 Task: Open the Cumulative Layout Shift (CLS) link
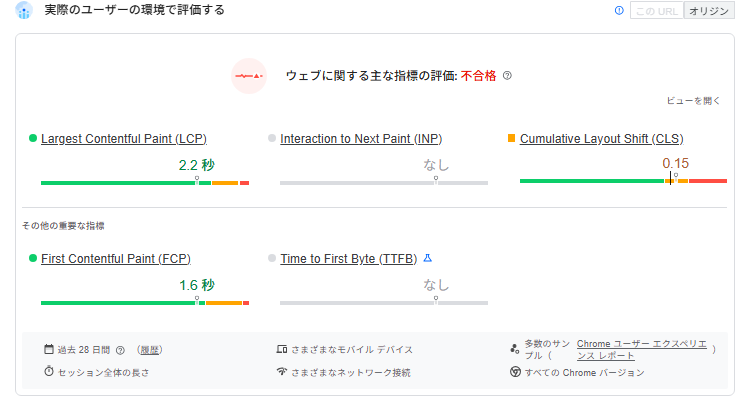coord(602,139)
